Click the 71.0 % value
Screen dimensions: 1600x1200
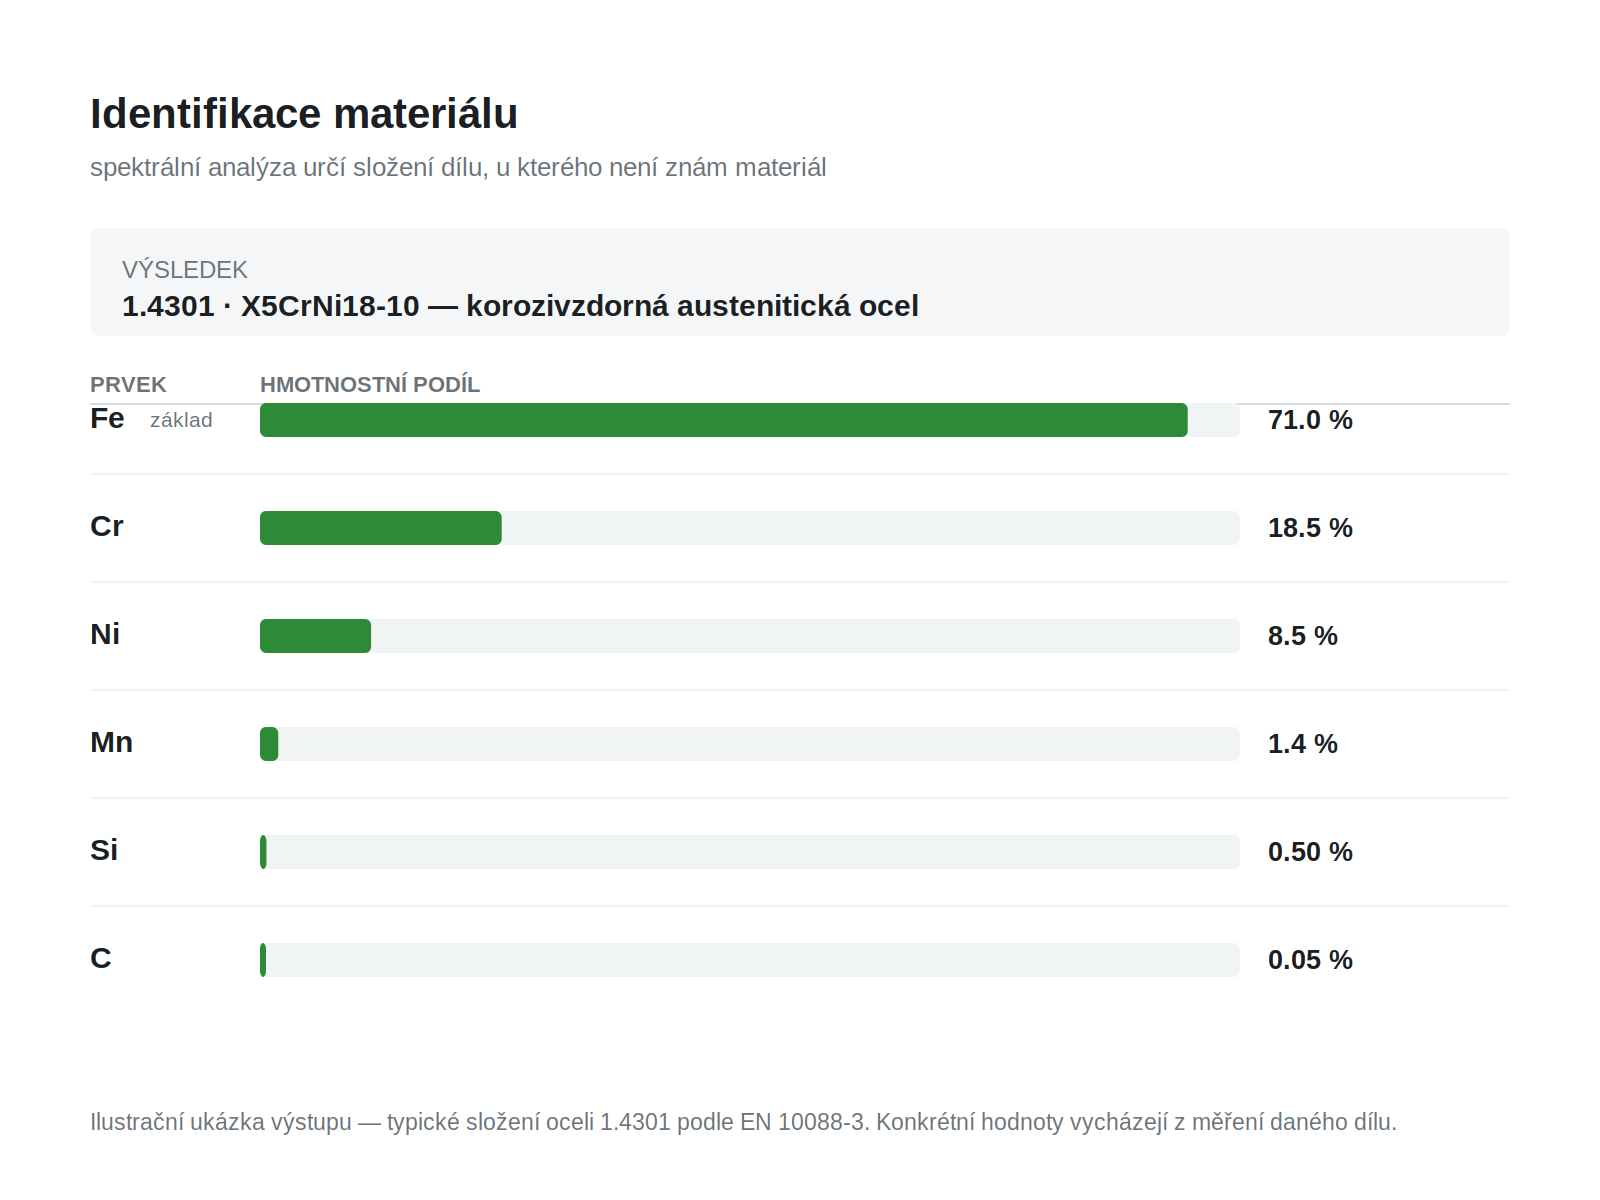[x=1310, y=420]
